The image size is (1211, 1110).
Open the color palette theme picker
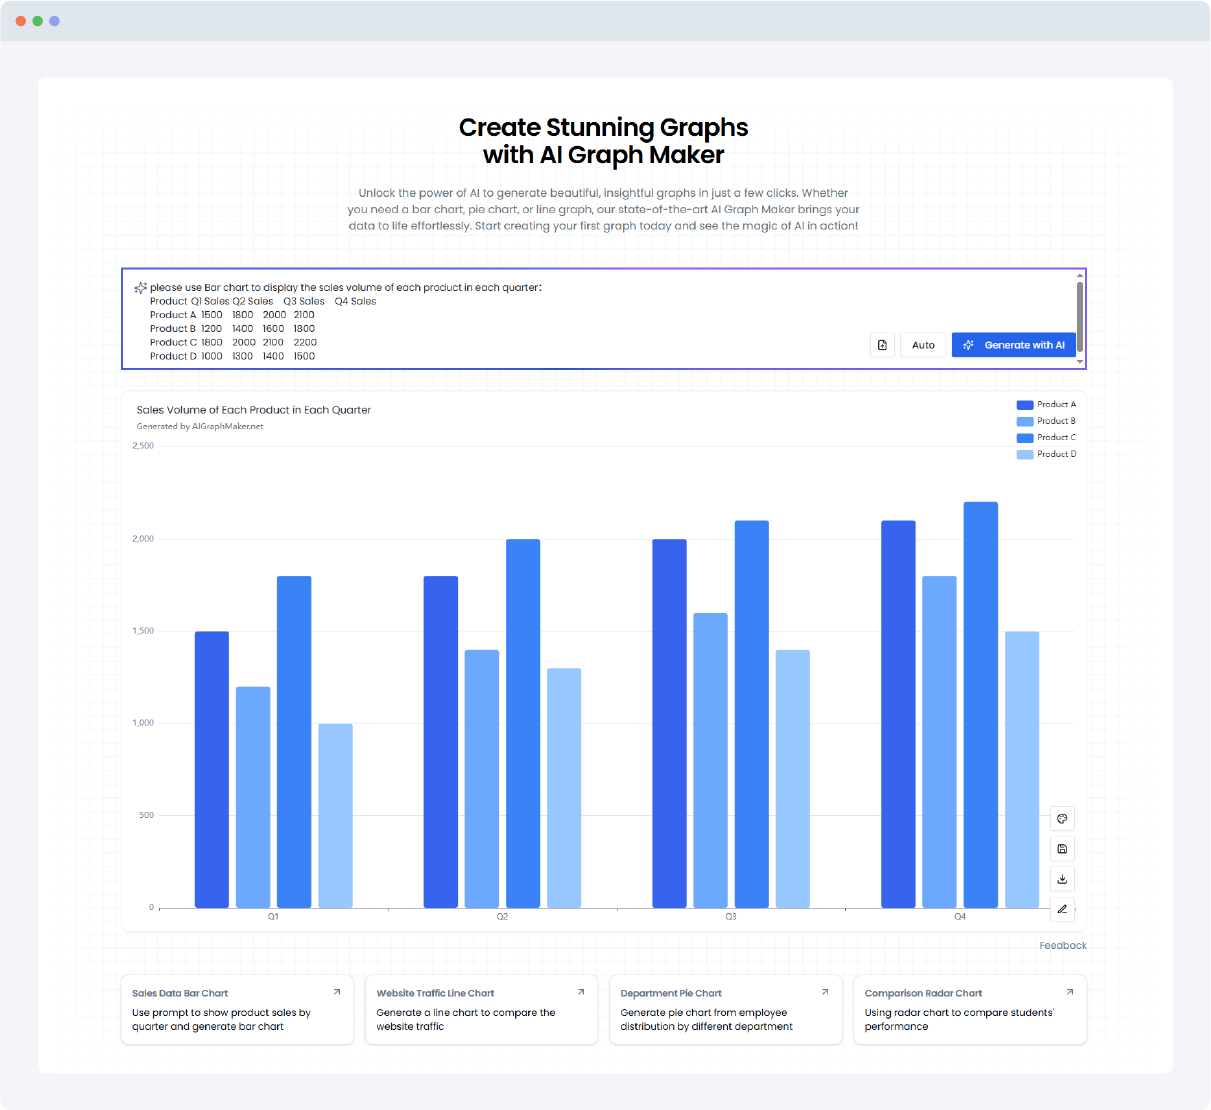pos(1062,819)
